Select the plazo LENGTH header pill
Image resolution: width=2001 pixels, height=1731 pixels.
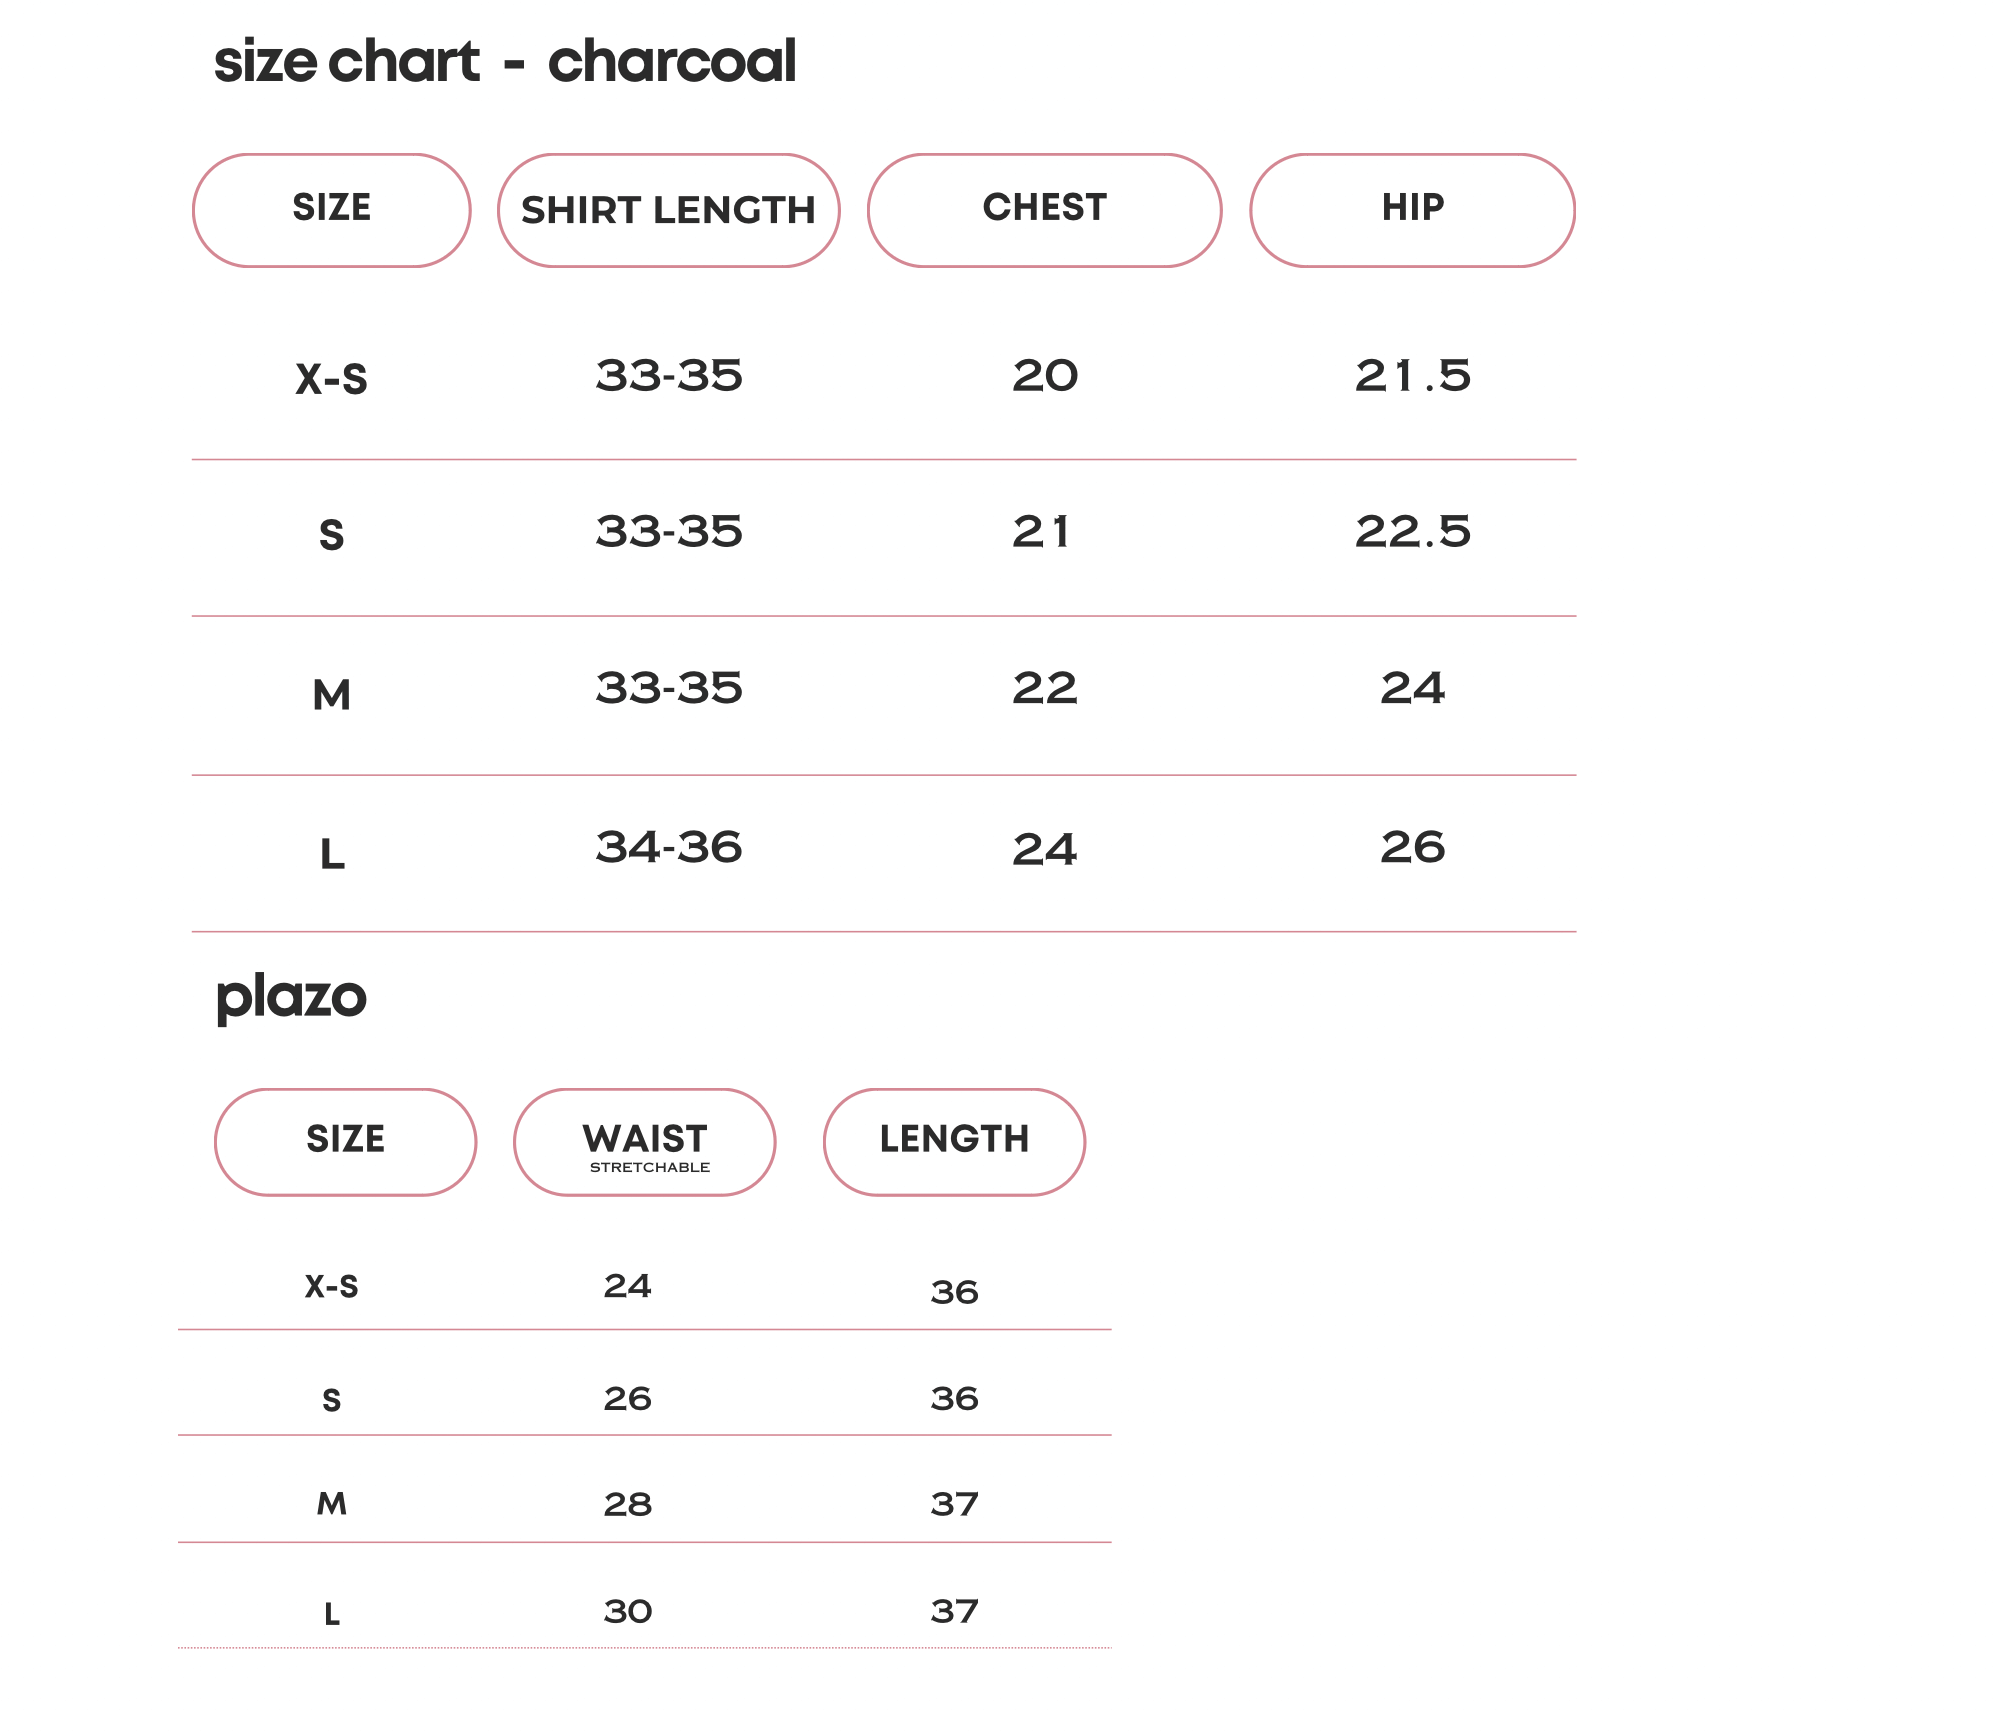(x=955, y=1142)
